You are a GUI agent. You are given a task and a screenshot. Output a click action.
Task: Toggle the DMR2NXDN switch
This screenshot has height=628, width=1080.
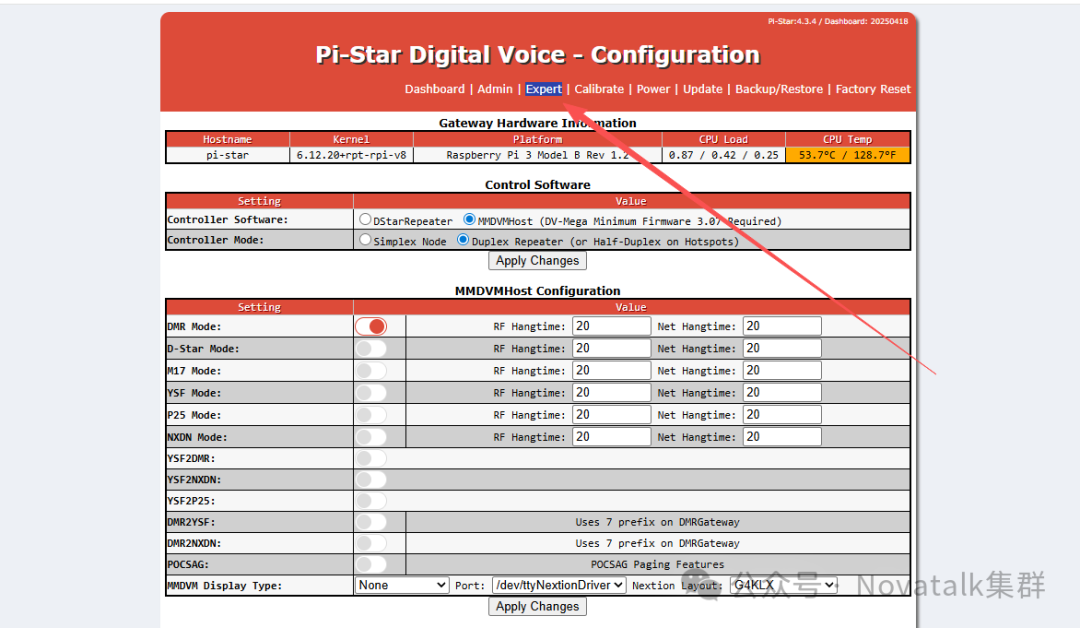(371, 543)
